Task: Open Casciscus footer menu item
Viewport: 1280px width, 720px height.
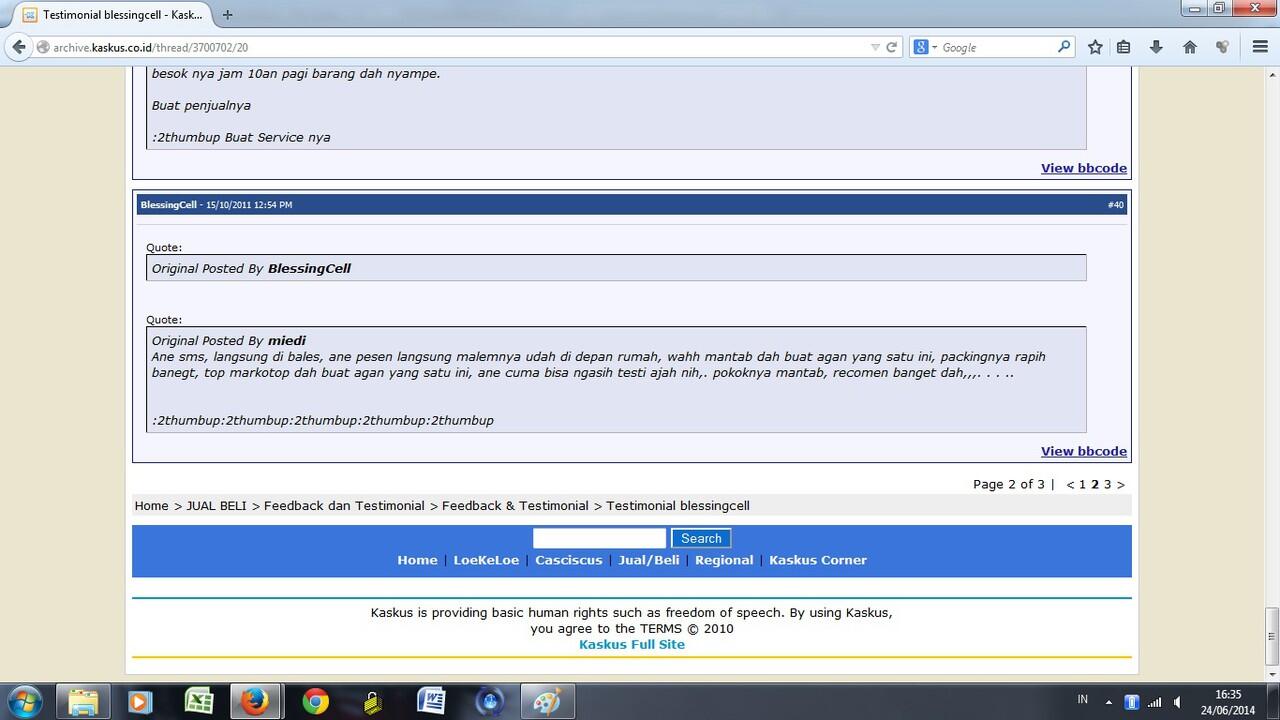Action: coord(569,560)
